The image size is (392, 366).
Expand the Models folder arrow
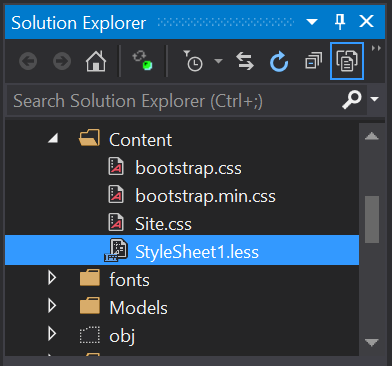coord(52,305)
